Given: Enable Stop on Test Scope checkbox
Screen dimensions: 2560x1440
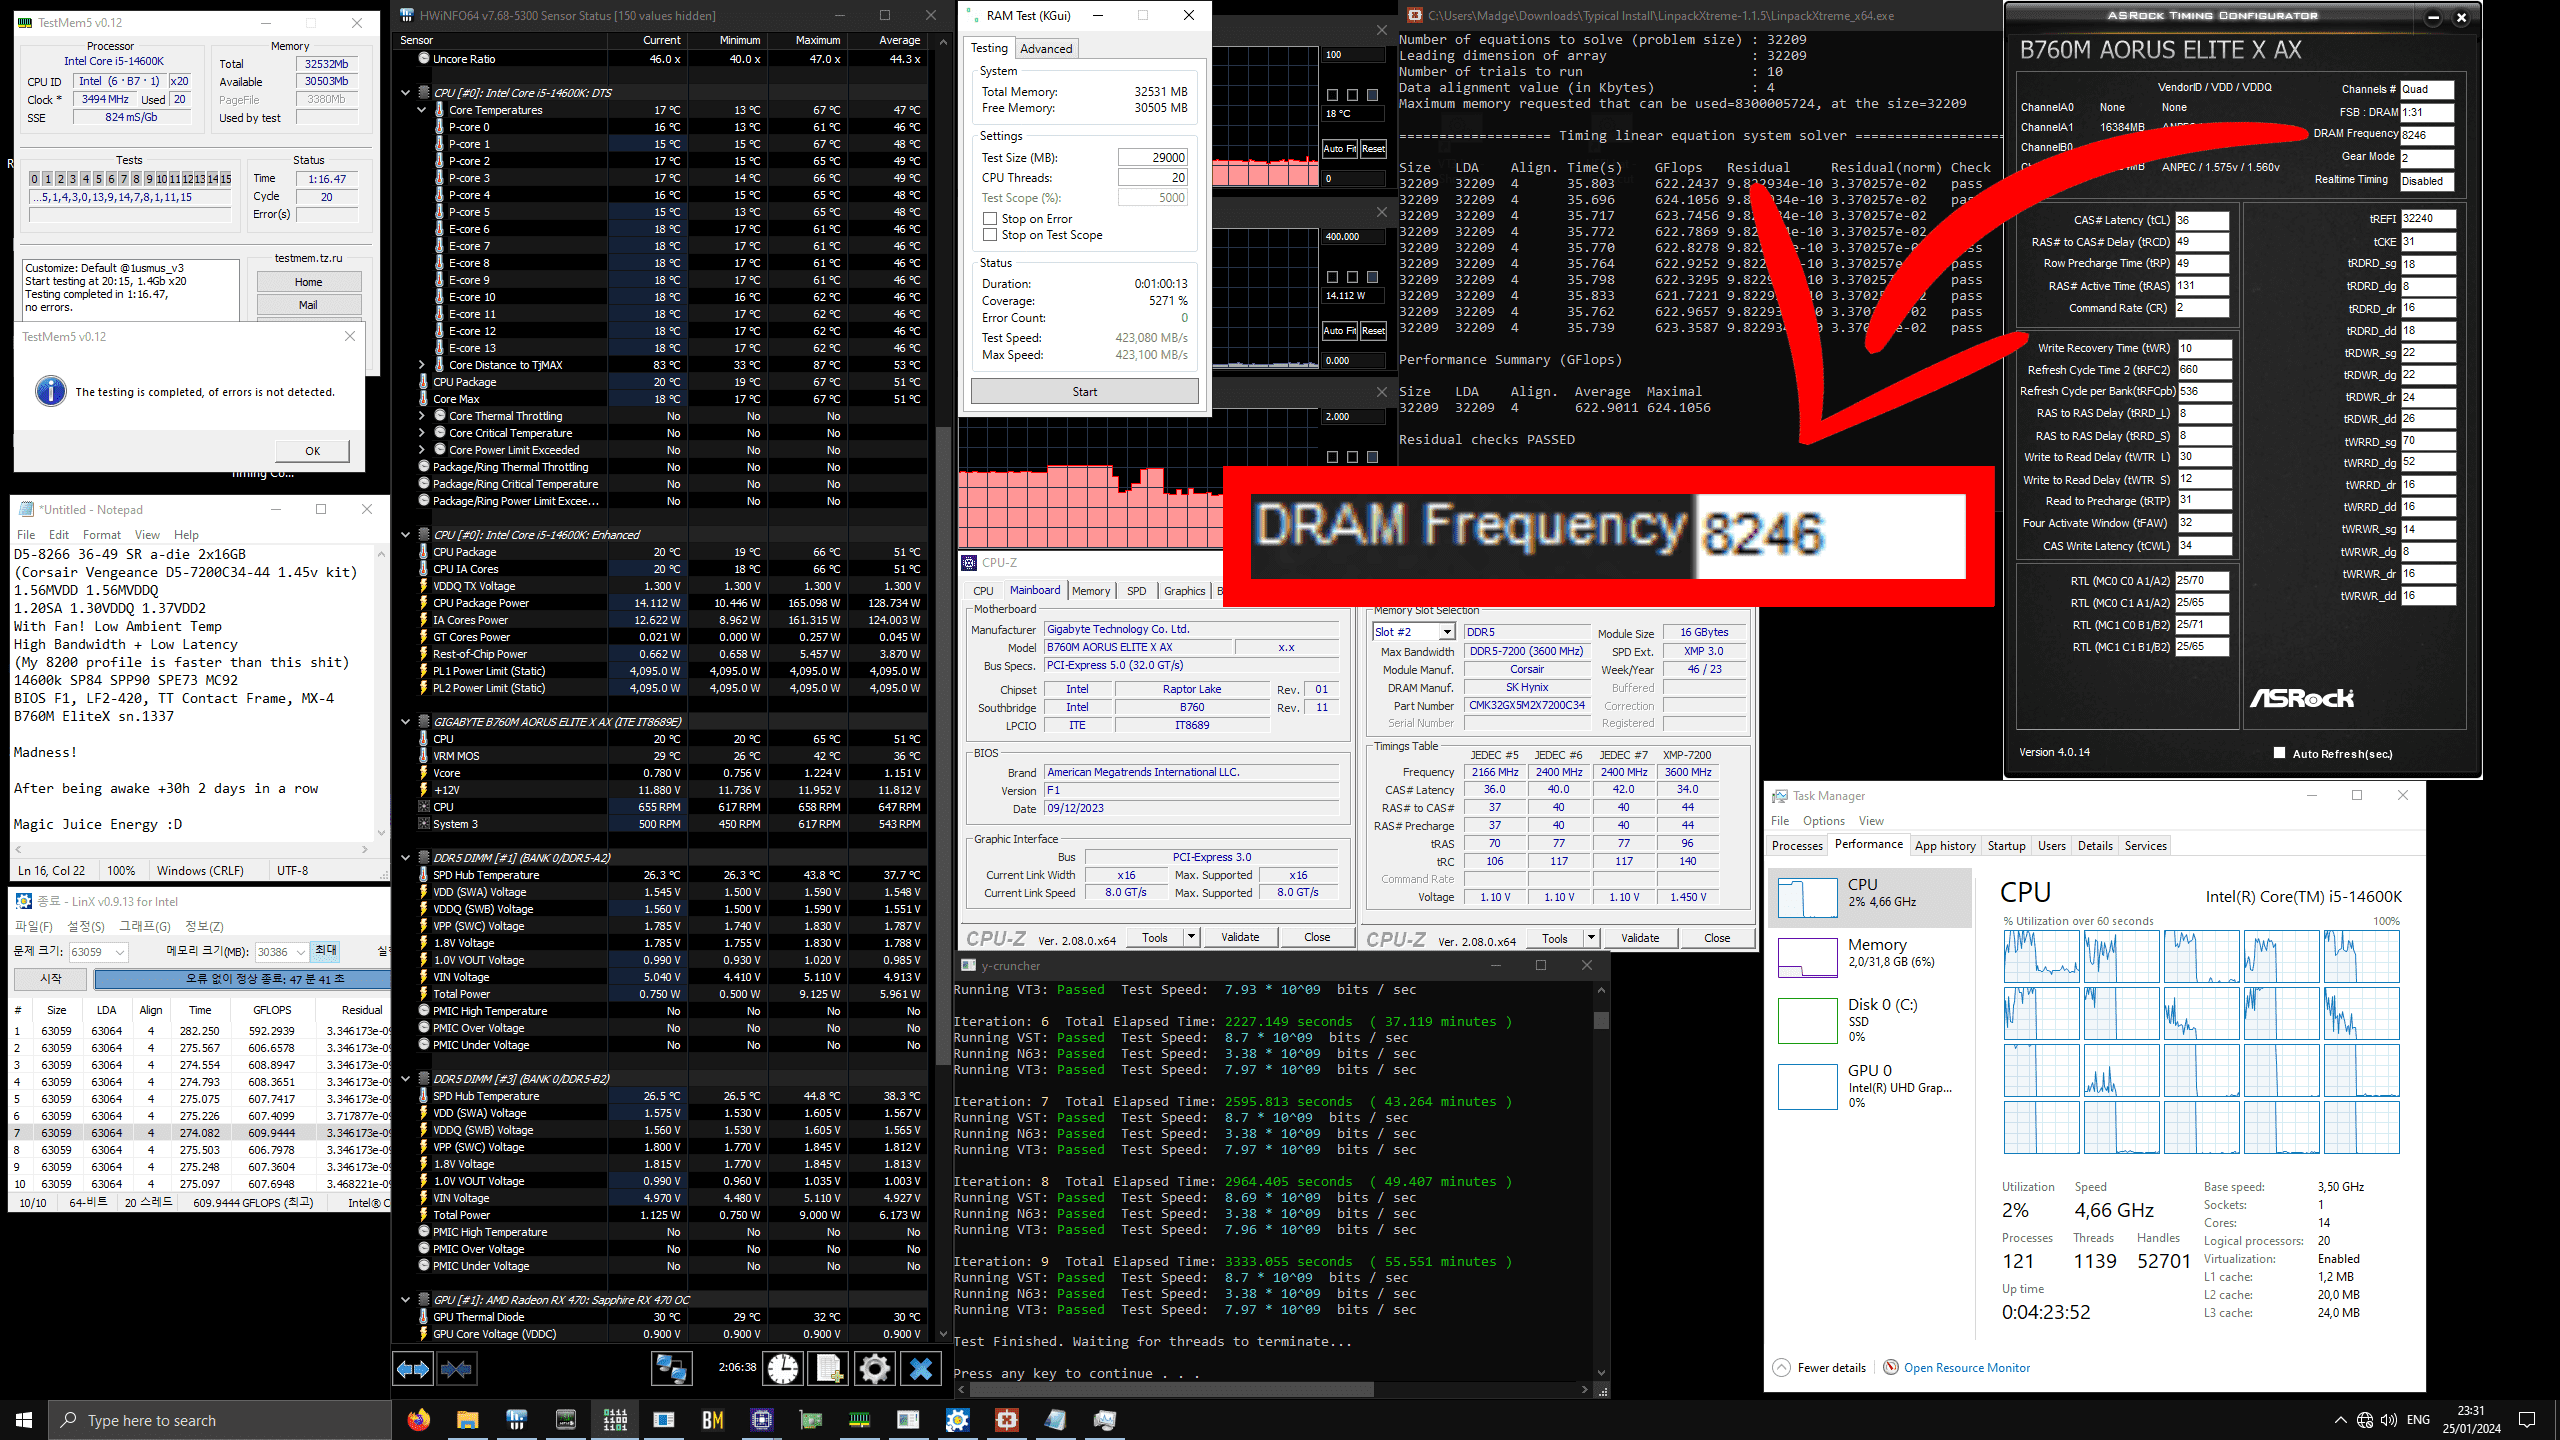Looking at the screenshot, I should [x=990, y=235].
